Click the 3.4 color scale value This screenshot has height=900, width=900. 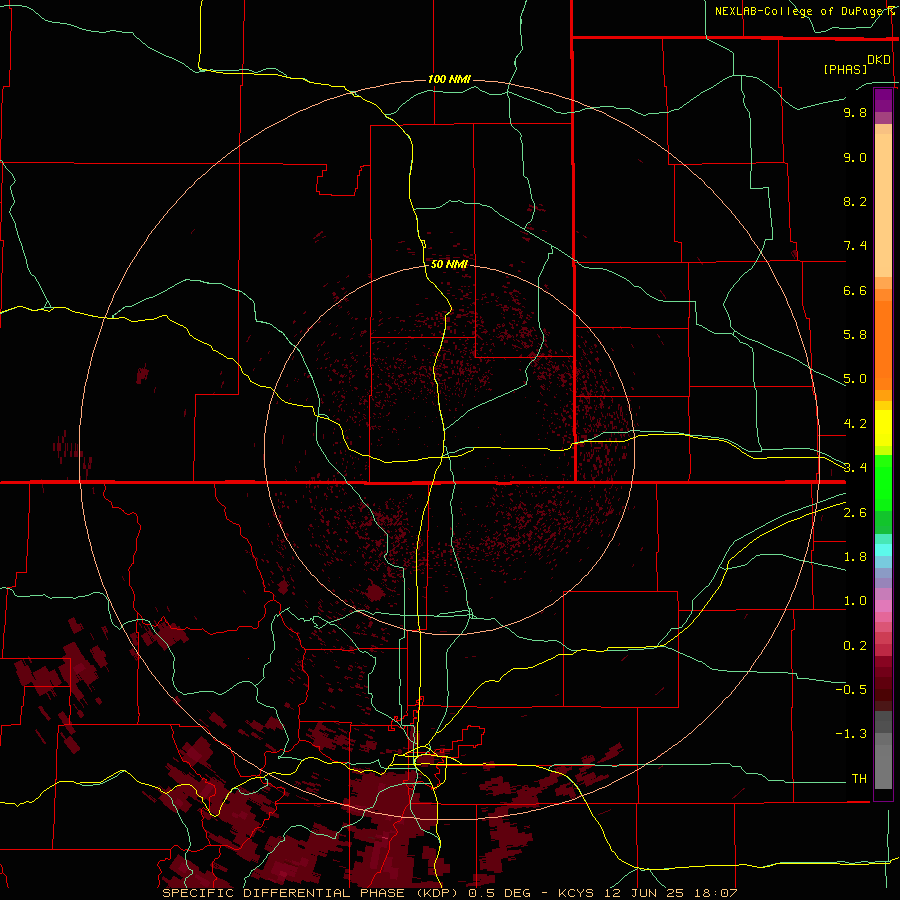pos(855,468)
